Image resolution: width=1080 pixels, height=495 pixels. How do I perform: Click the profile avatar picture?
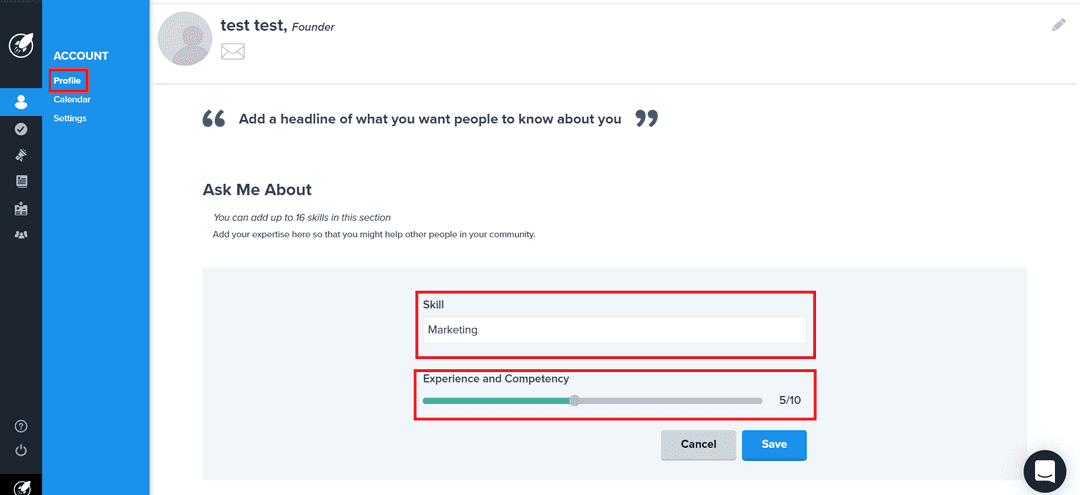pyautogui.click(x=185, y=39)
